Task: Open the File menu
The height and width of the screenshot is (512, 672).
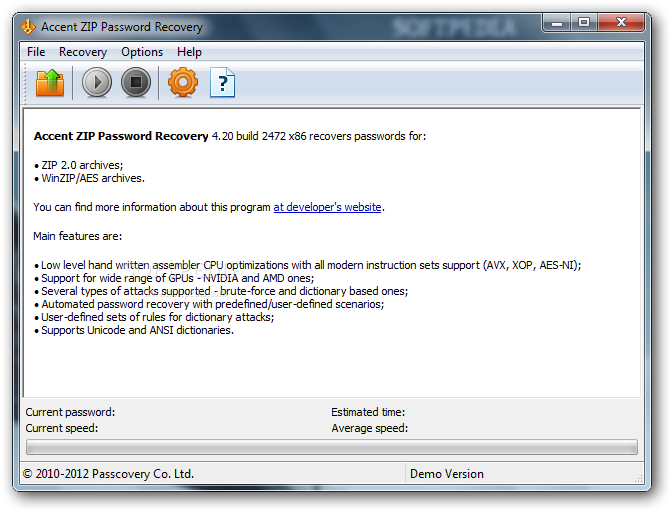Action: (x=36, y=52)
